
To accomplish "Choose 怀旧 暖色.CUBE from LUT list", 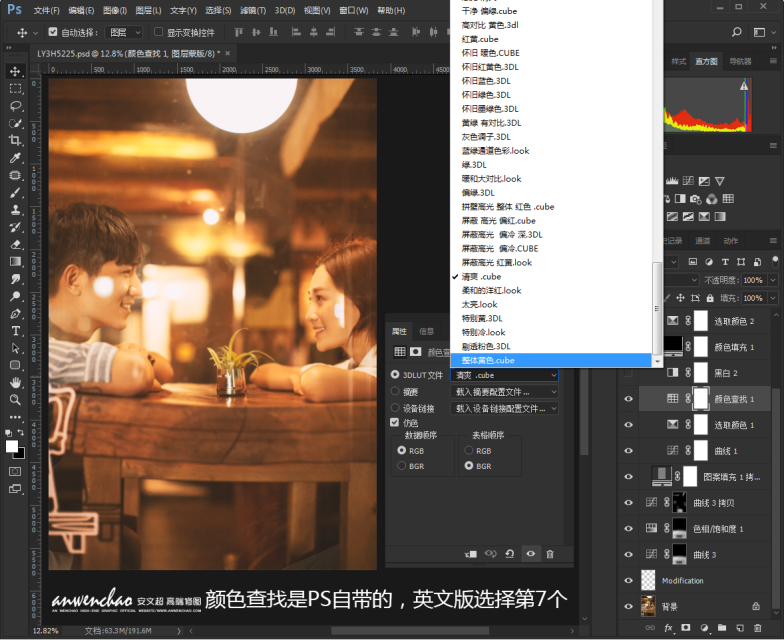I will (x=550, y=52).
